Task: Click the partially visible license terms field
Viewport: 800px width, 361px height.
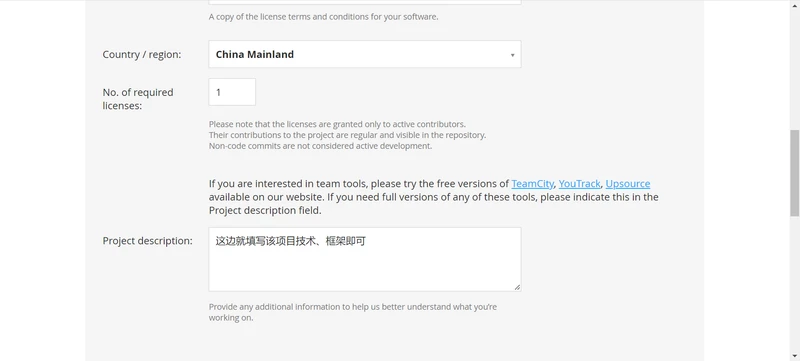Action: (364, 2)
